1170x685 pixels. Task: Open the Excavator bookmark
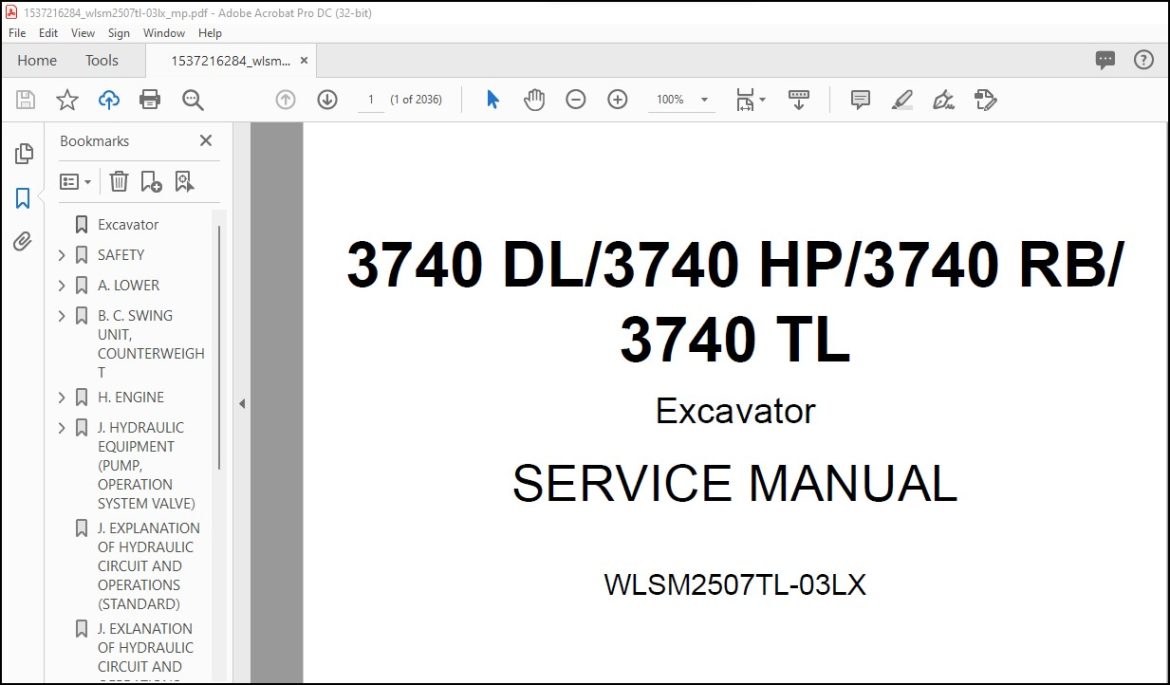(x=128, y=225)
